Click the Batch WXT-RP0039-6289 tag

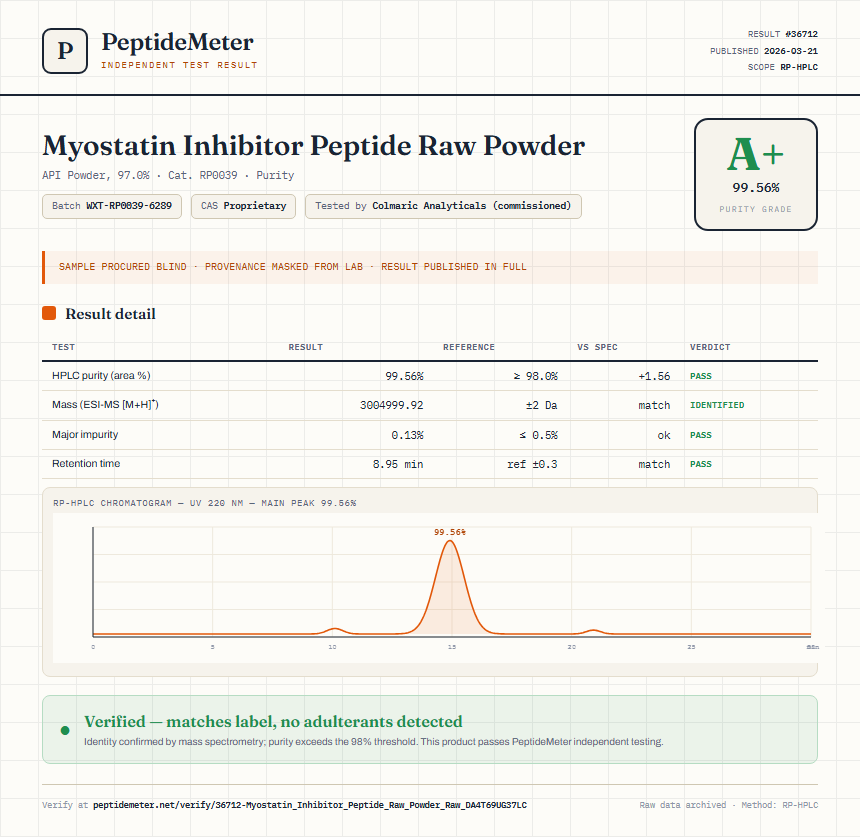(x=112, y=206)
